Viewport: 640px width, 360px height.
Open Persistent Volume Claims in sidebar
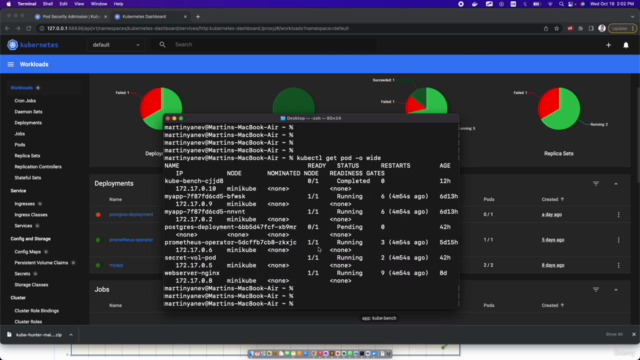tap(41, 263)
